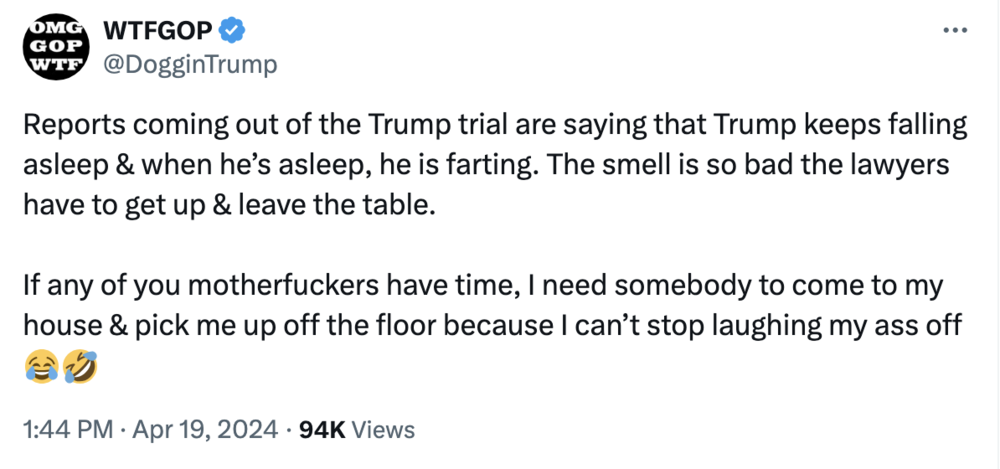Click the Apr 19, 2024 date
1000x469 pixels.
(x=205, y=430)
